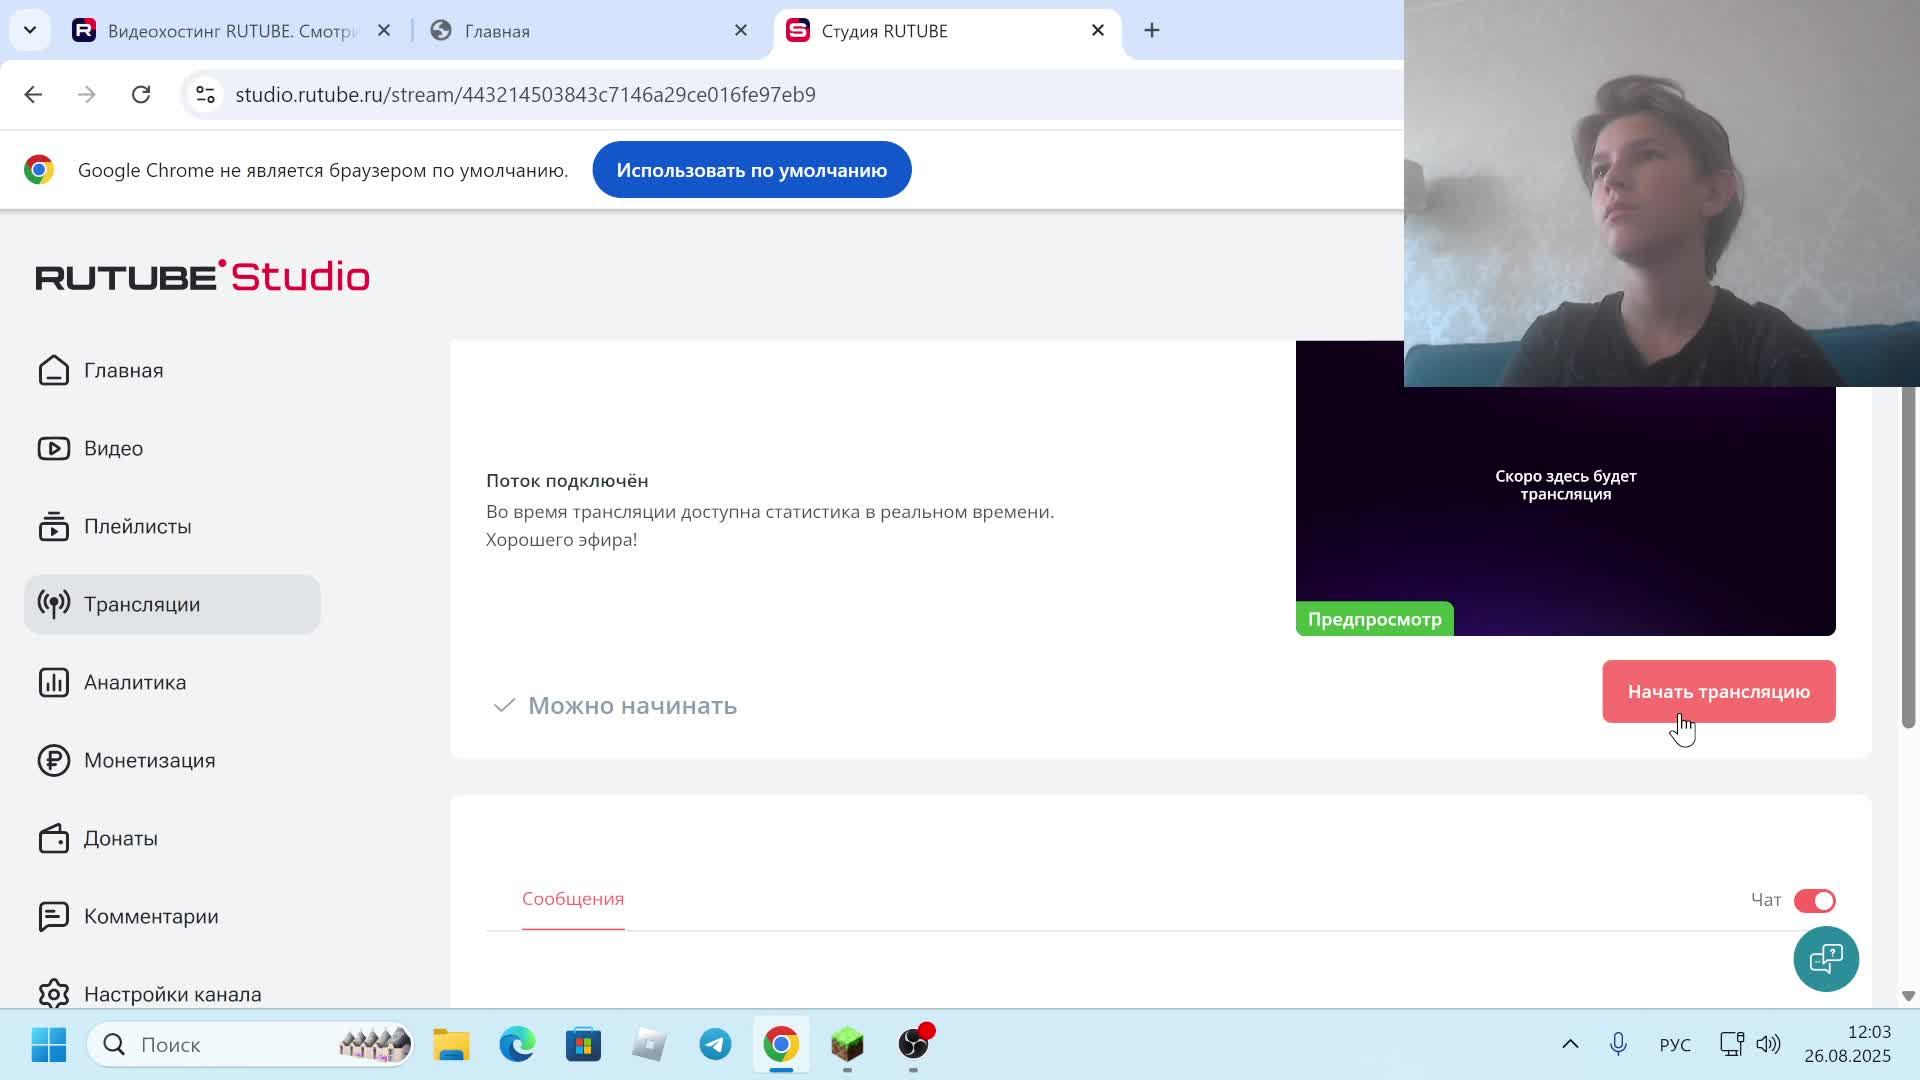Switch to the Сообщения tab

(x=572, y=899)
